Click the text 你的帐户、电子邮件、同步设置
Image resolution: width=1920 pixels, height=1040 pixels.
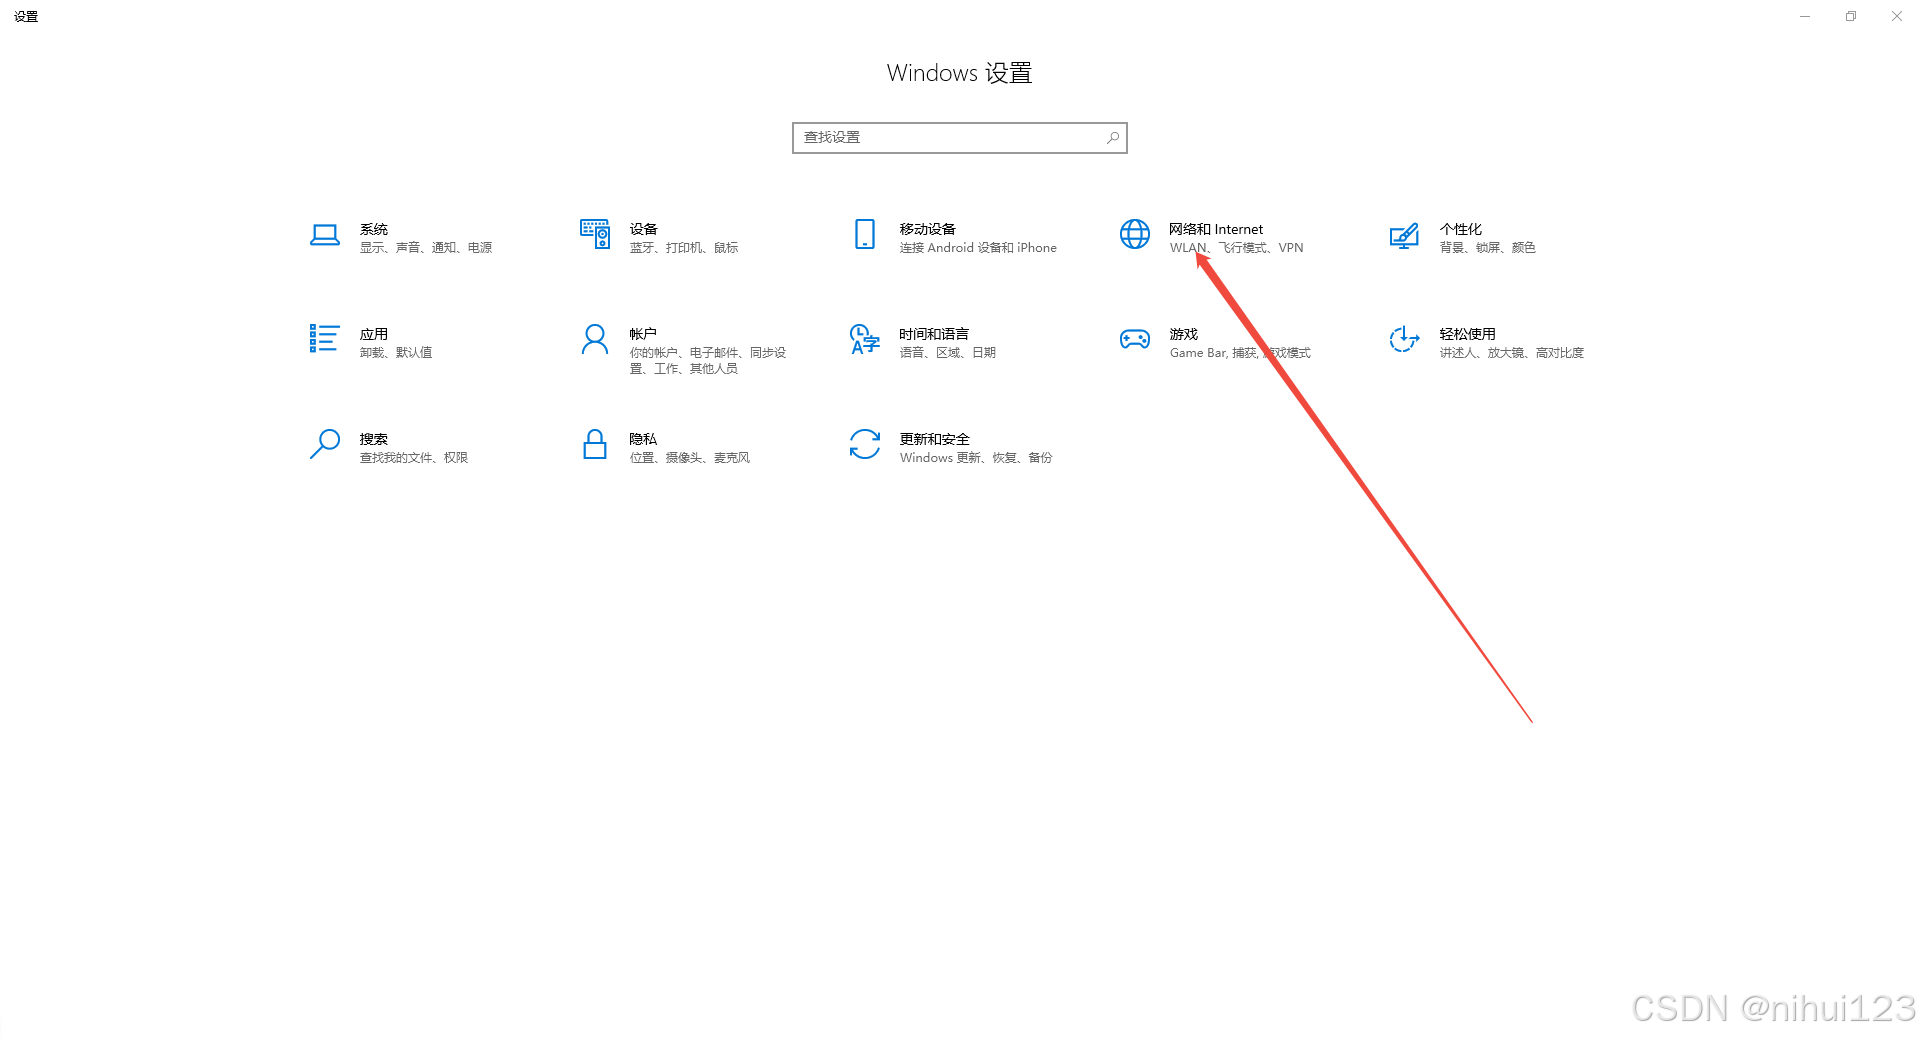tap(708, 361)
